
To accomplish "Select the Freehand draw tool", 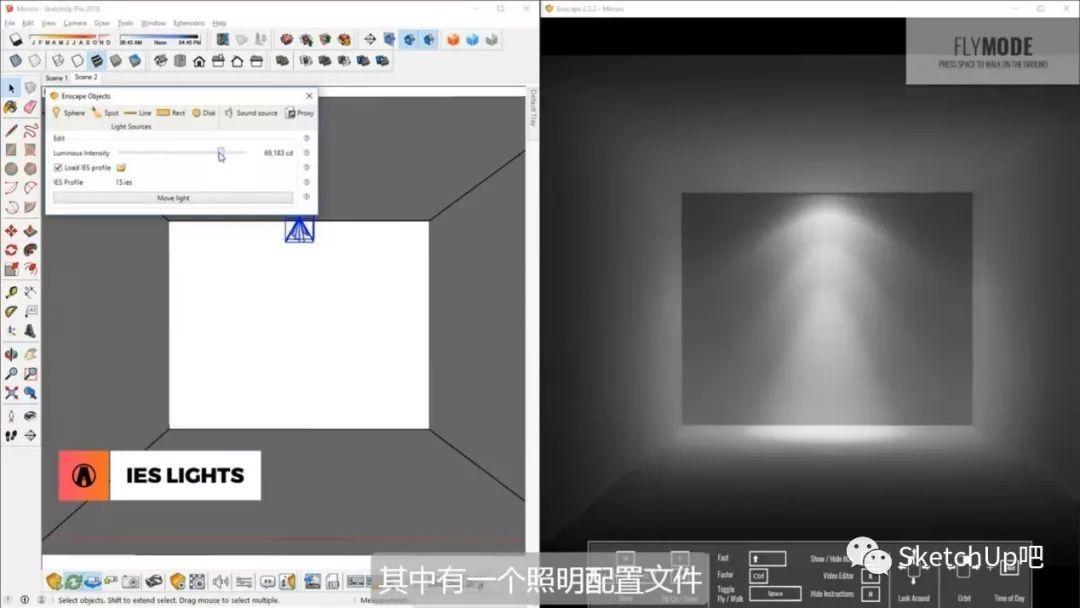I will (30, 129).
